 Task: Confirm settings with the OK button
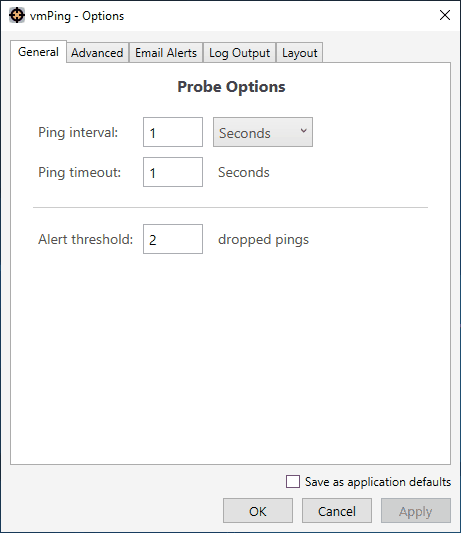[258, 511]
